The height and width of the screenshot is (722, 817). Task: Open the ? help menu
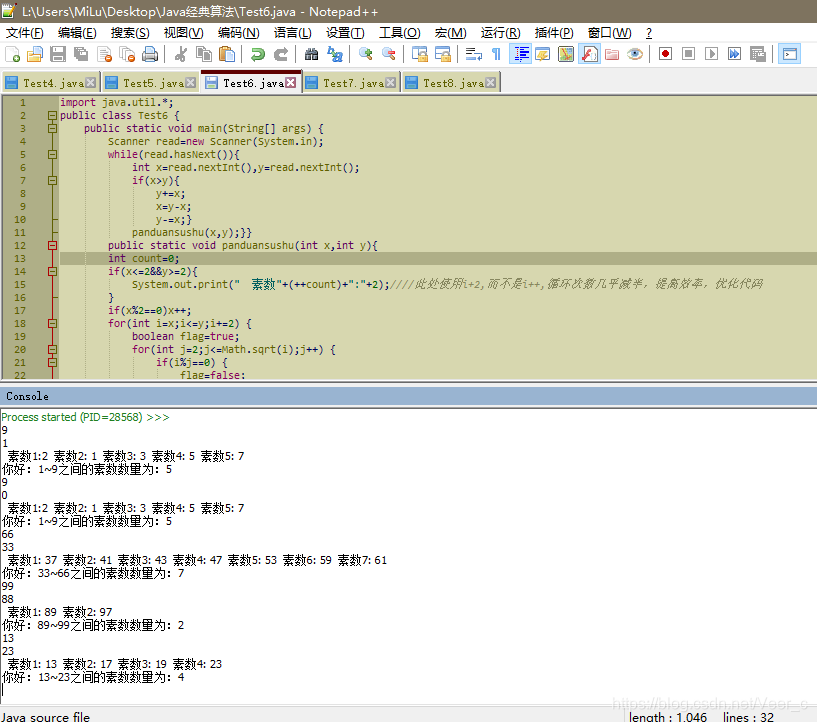pyautogui.click(x=649, y=33)
